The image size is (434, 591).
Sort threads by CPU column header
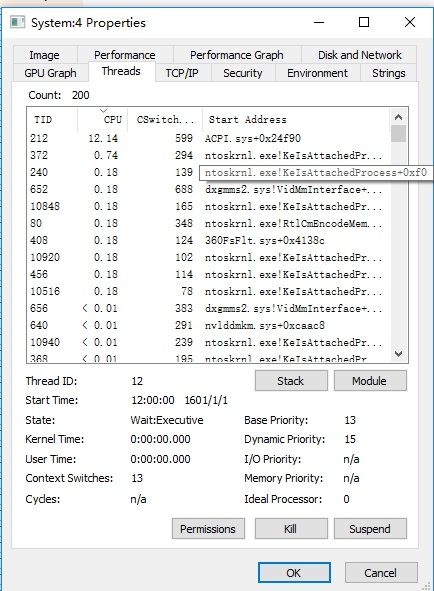point(103,119)
